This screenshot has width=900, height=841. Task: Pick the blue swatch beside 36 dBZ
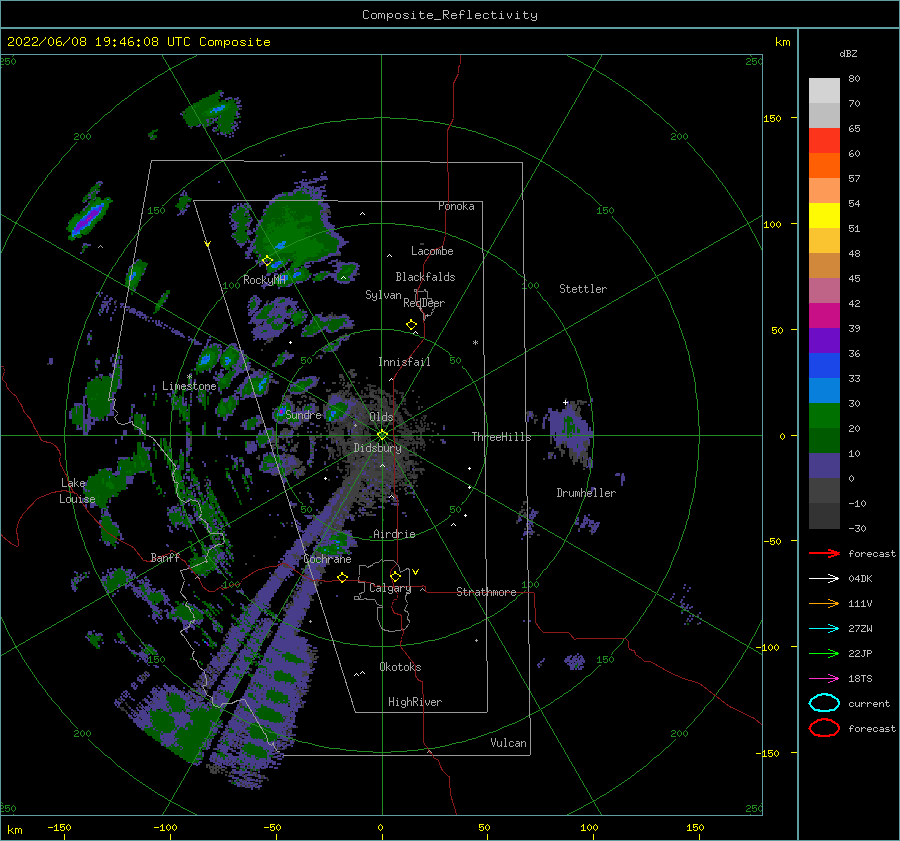[824, 365]
